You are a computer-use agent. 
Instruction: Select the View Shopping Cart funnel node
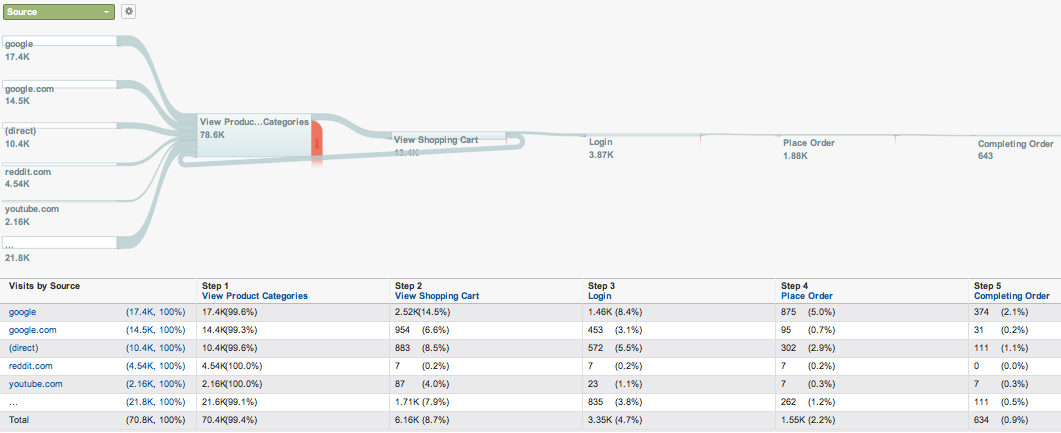[x=450, y=141]
